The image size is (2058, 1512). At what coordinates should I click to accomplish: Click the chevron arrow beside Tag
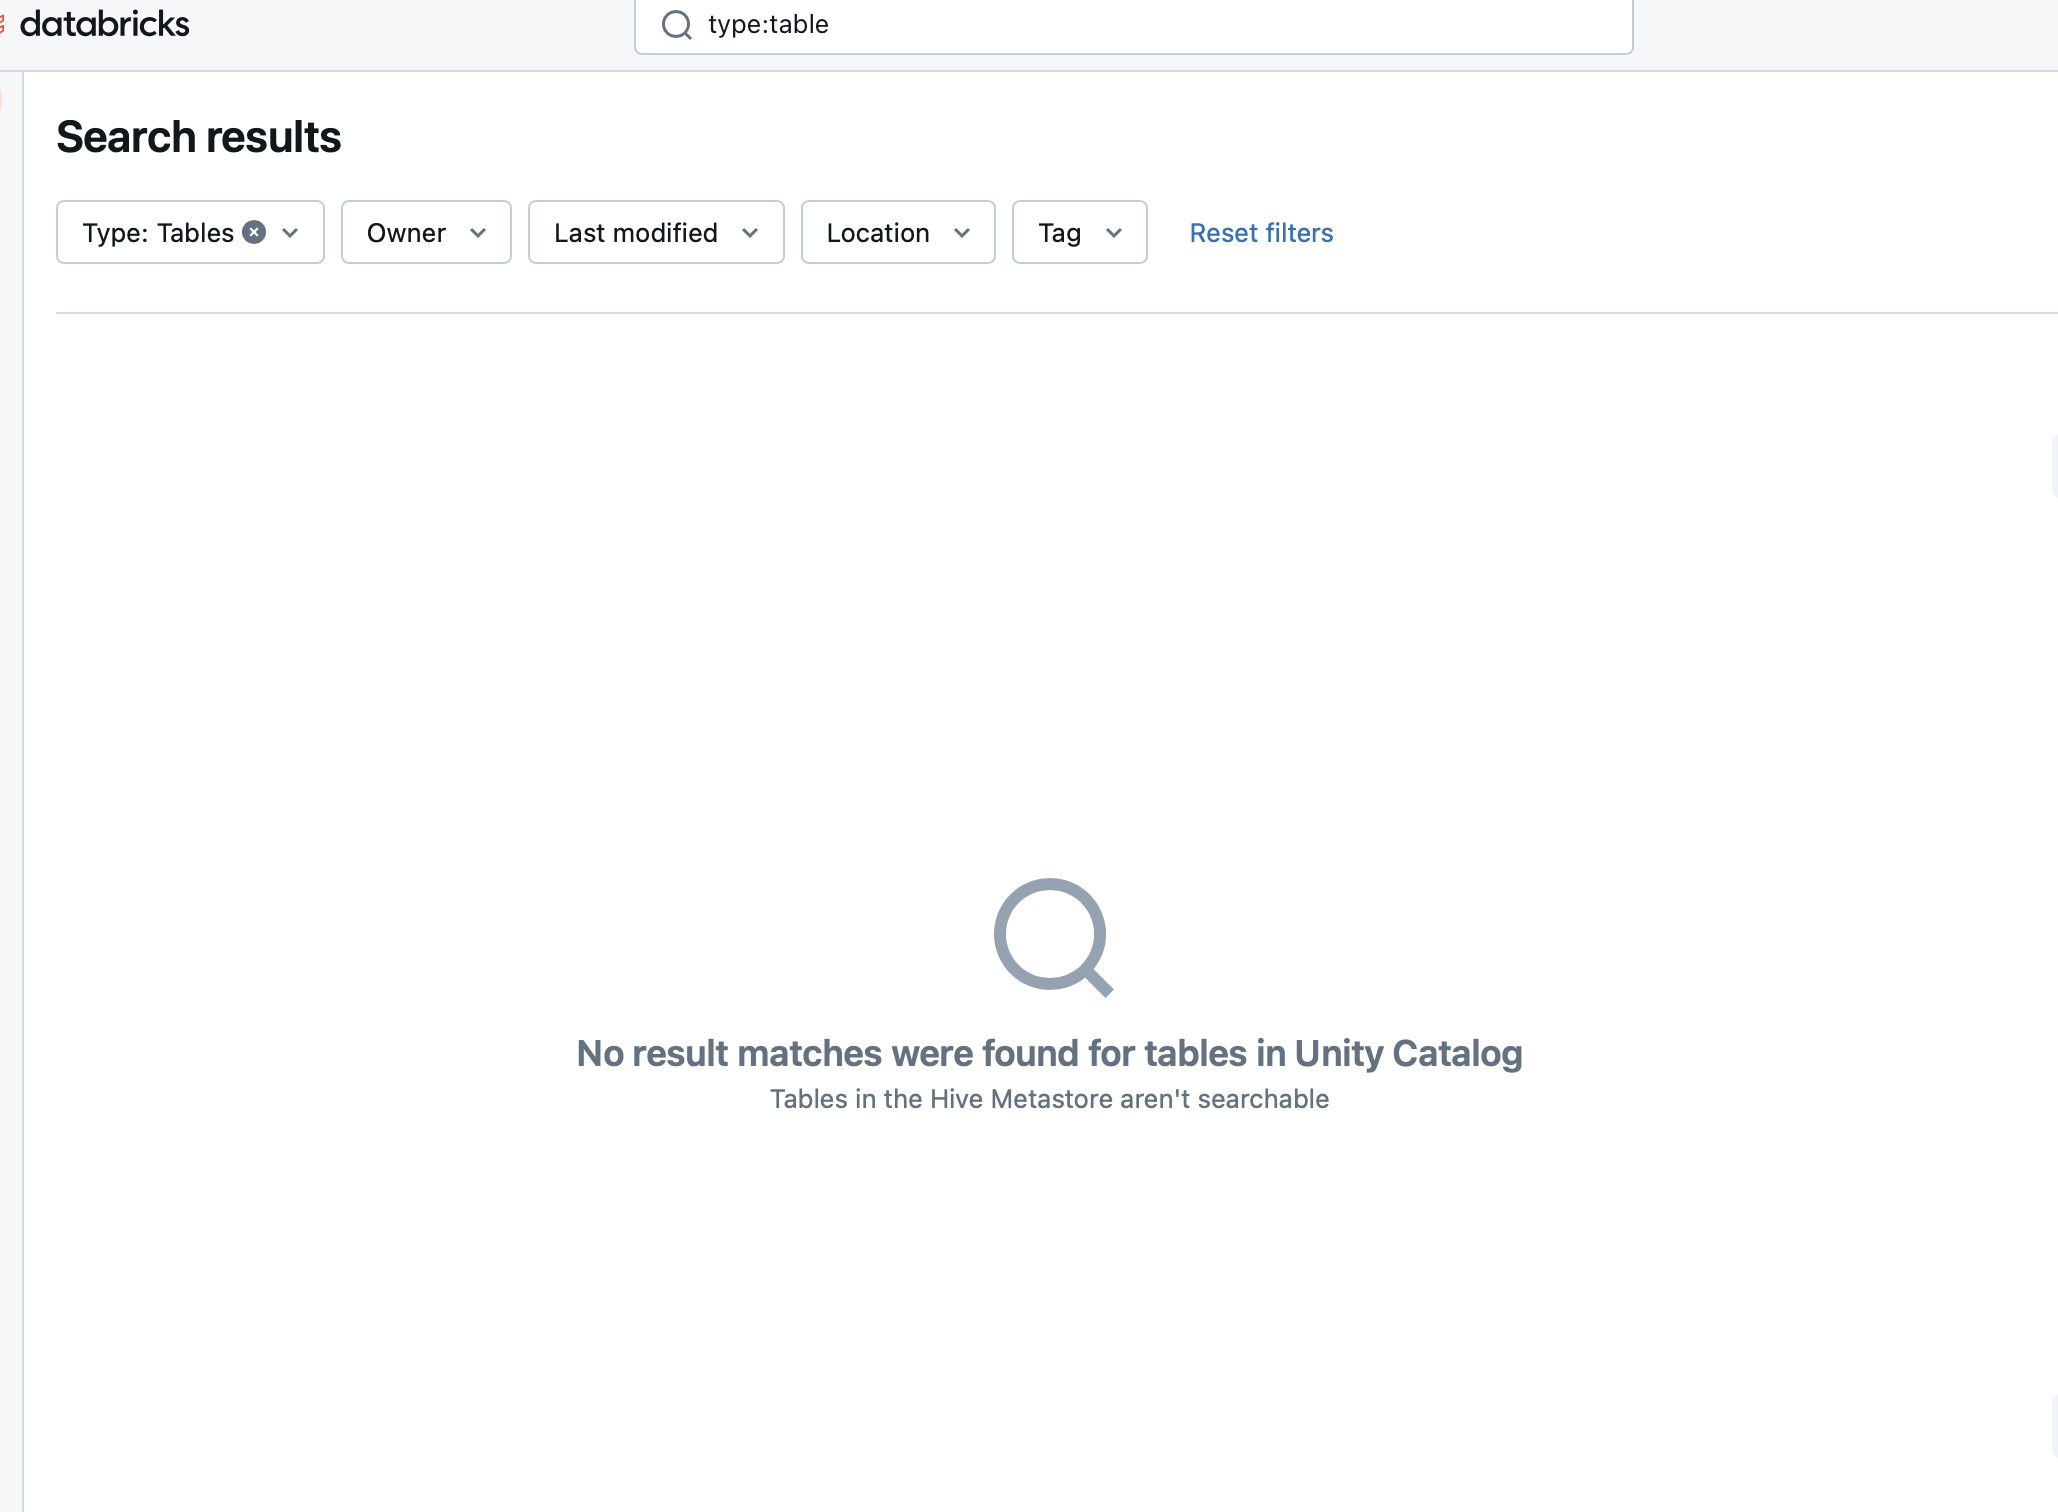pyautogui.click(x=1114, y=233)
